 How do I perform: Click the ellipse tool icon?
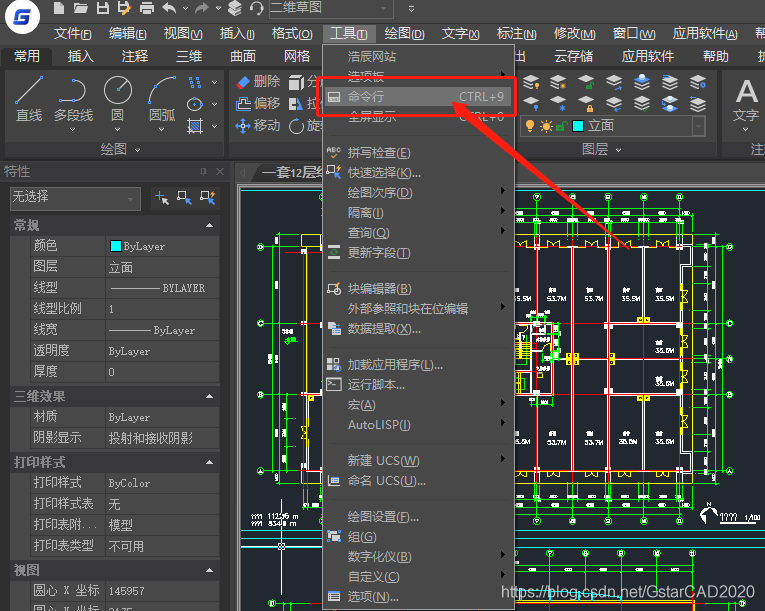pyautogui.click(x=195, y=104)
